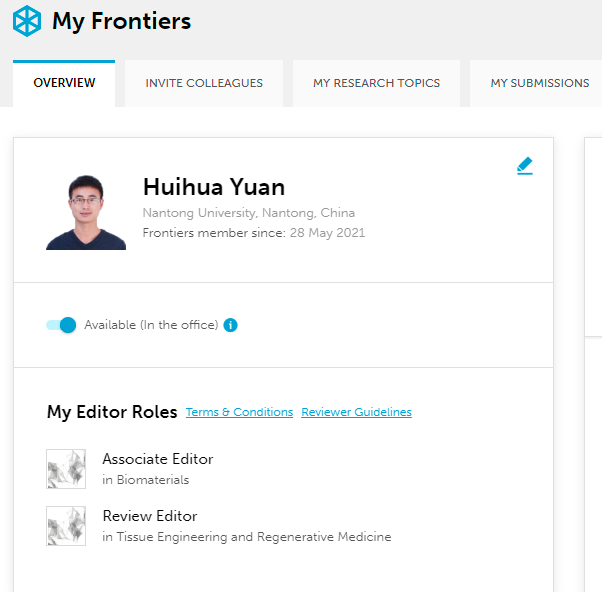Open the Reviewer Guidelines link
This screenshot has height=592, width=602.
(356, 412)
